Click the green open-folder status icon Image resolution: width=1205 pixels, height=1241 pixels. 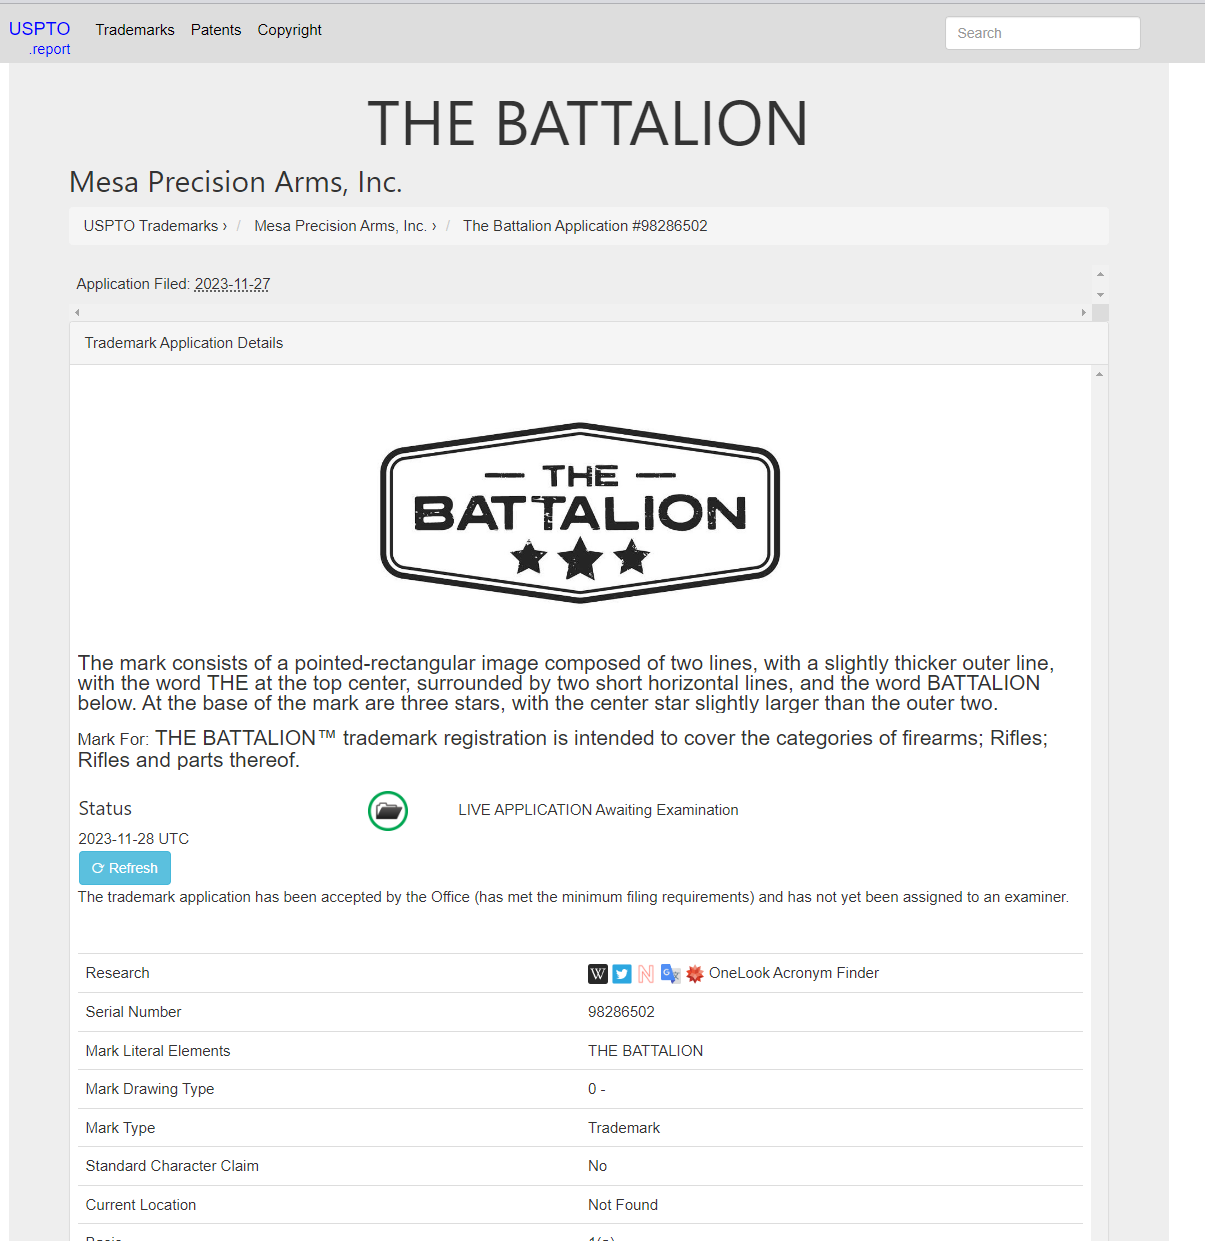pyautogui.click(x=388, y=811)
